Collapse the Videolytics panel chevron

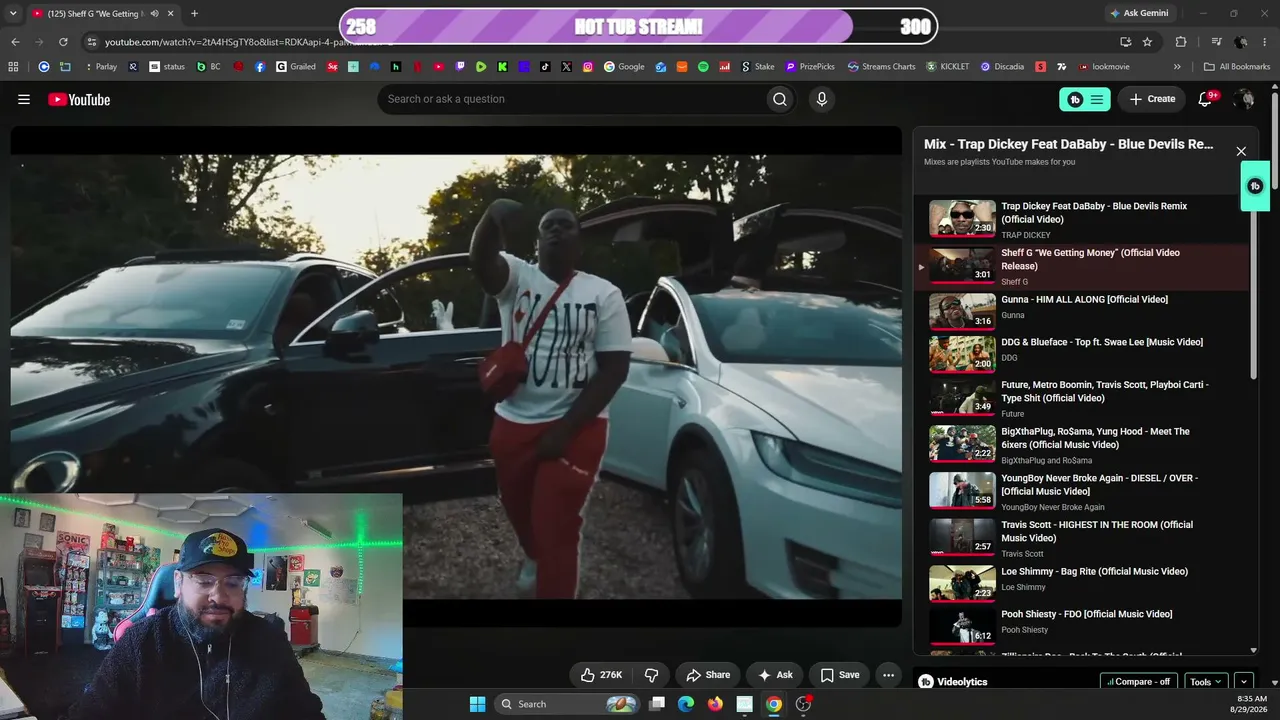coord(1244,682)
